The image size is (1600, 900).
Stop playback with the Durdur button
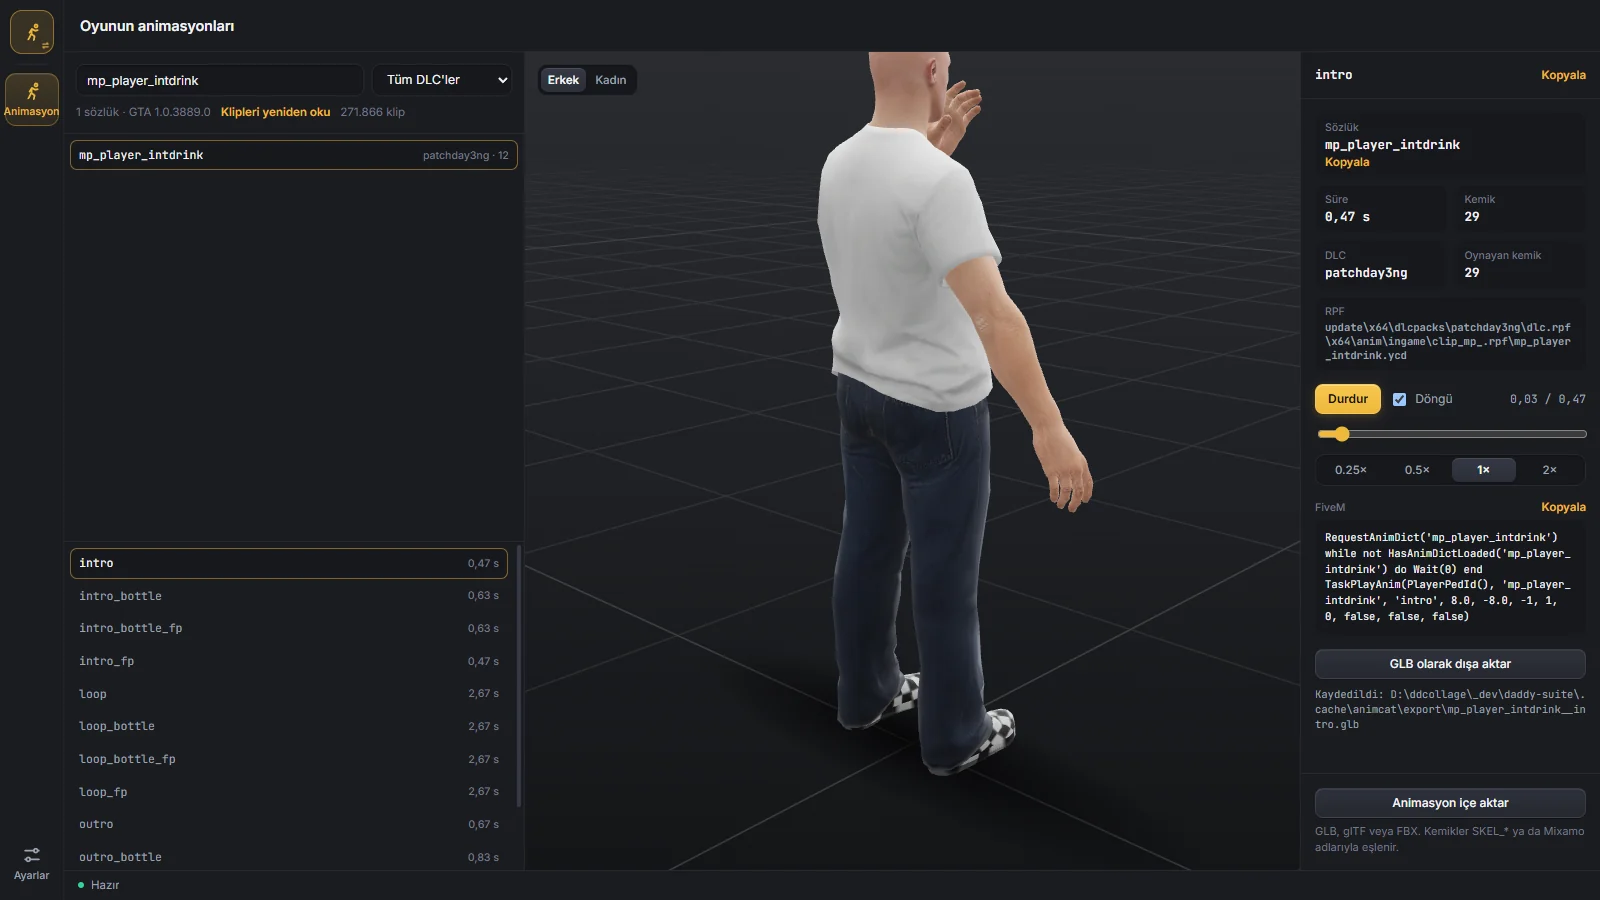[1347, 399]
